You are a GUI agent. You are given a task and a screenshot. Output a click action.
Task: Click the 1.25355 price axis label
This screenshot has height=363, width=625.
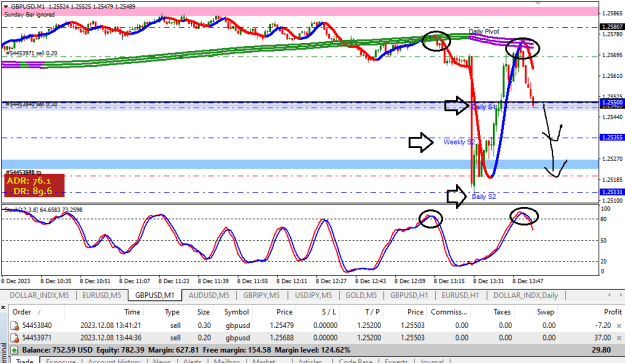[612, 137]
